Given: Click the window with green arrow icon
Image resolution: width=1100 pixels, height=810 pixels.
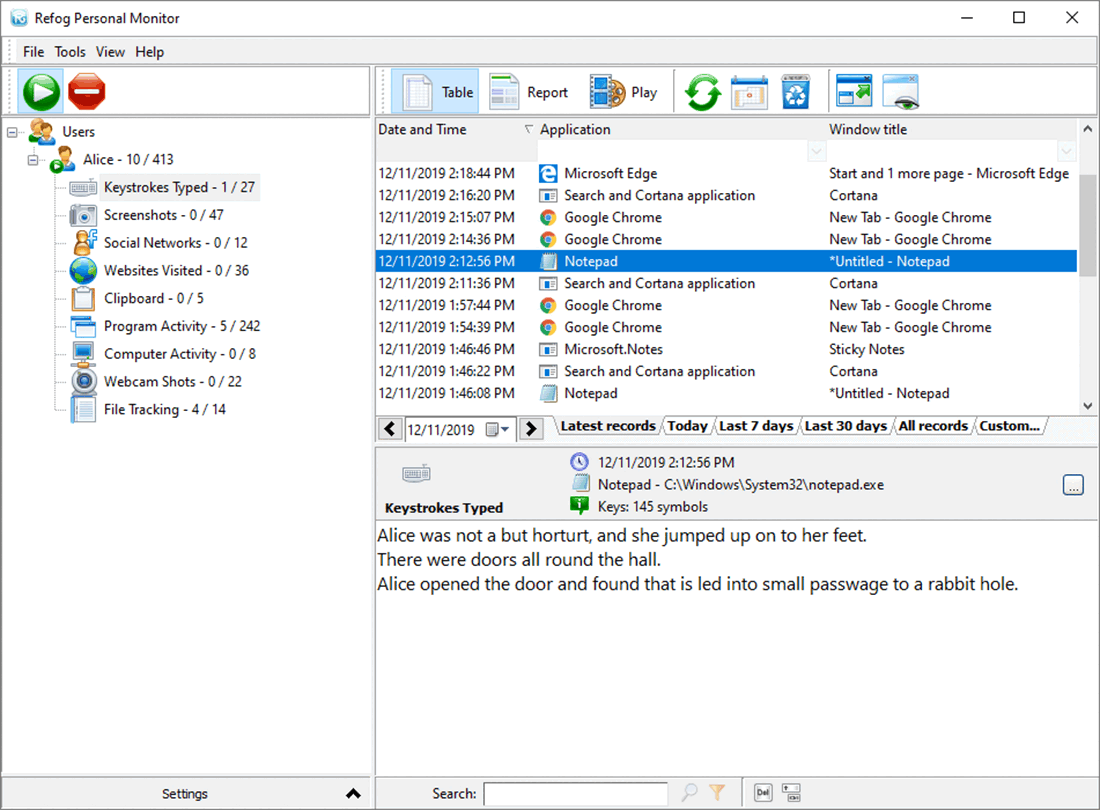Looking at the screenshot, I should 854,91.
